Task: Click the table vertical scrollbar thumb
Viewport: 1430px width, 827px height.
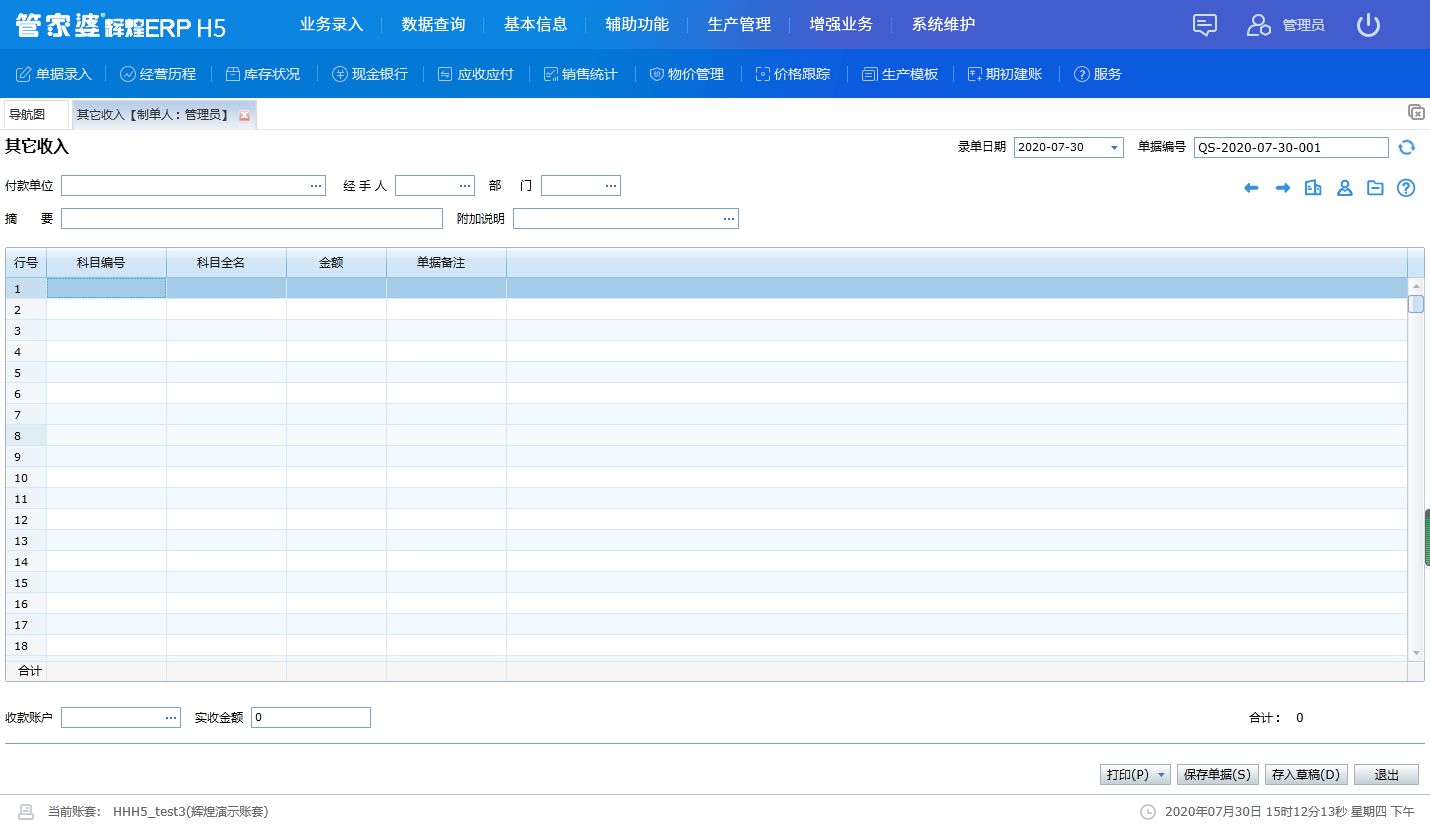Action: [1416, 304]
